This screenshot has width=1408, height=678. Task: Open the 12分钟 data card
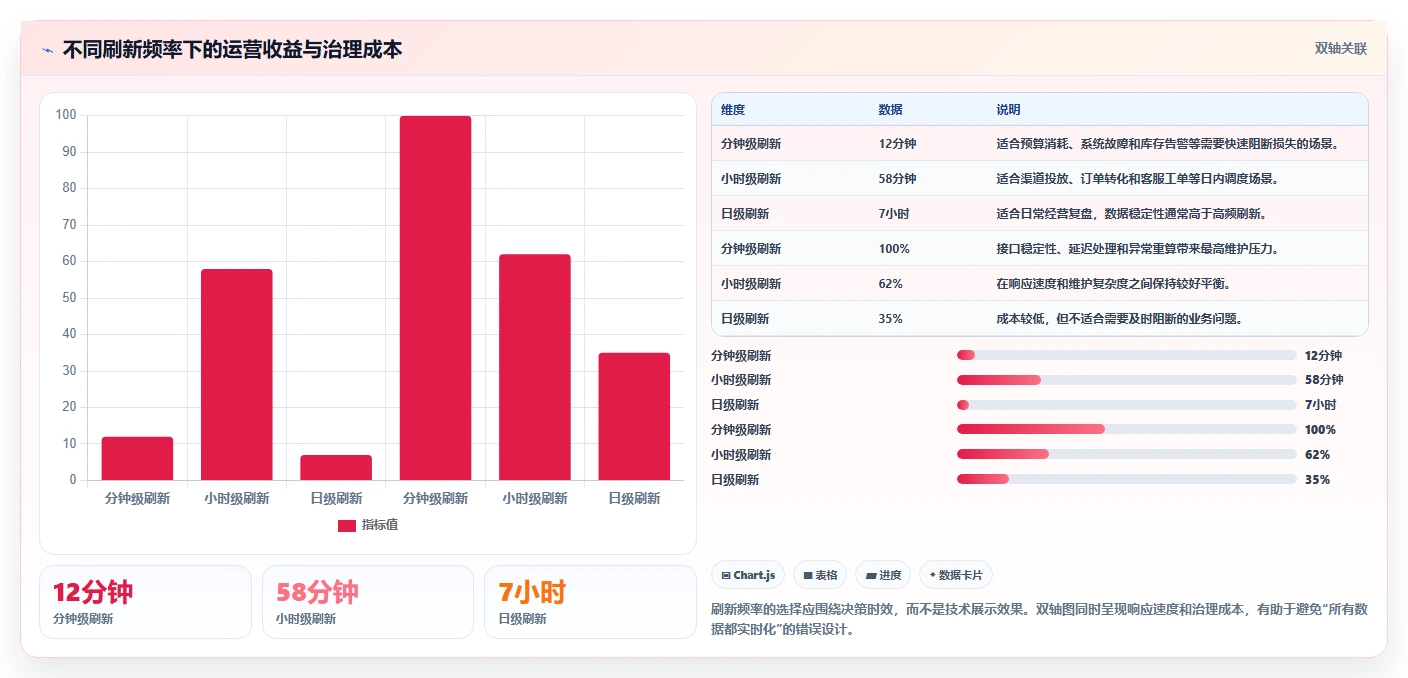pyautogui.click(x=145, y=602)
